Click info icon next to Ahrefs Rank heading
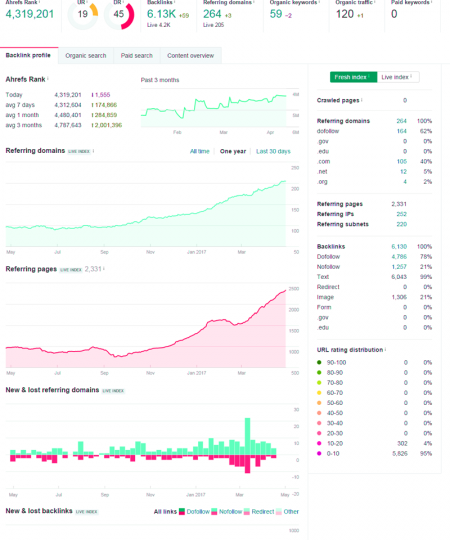 (x=48, y=79)
